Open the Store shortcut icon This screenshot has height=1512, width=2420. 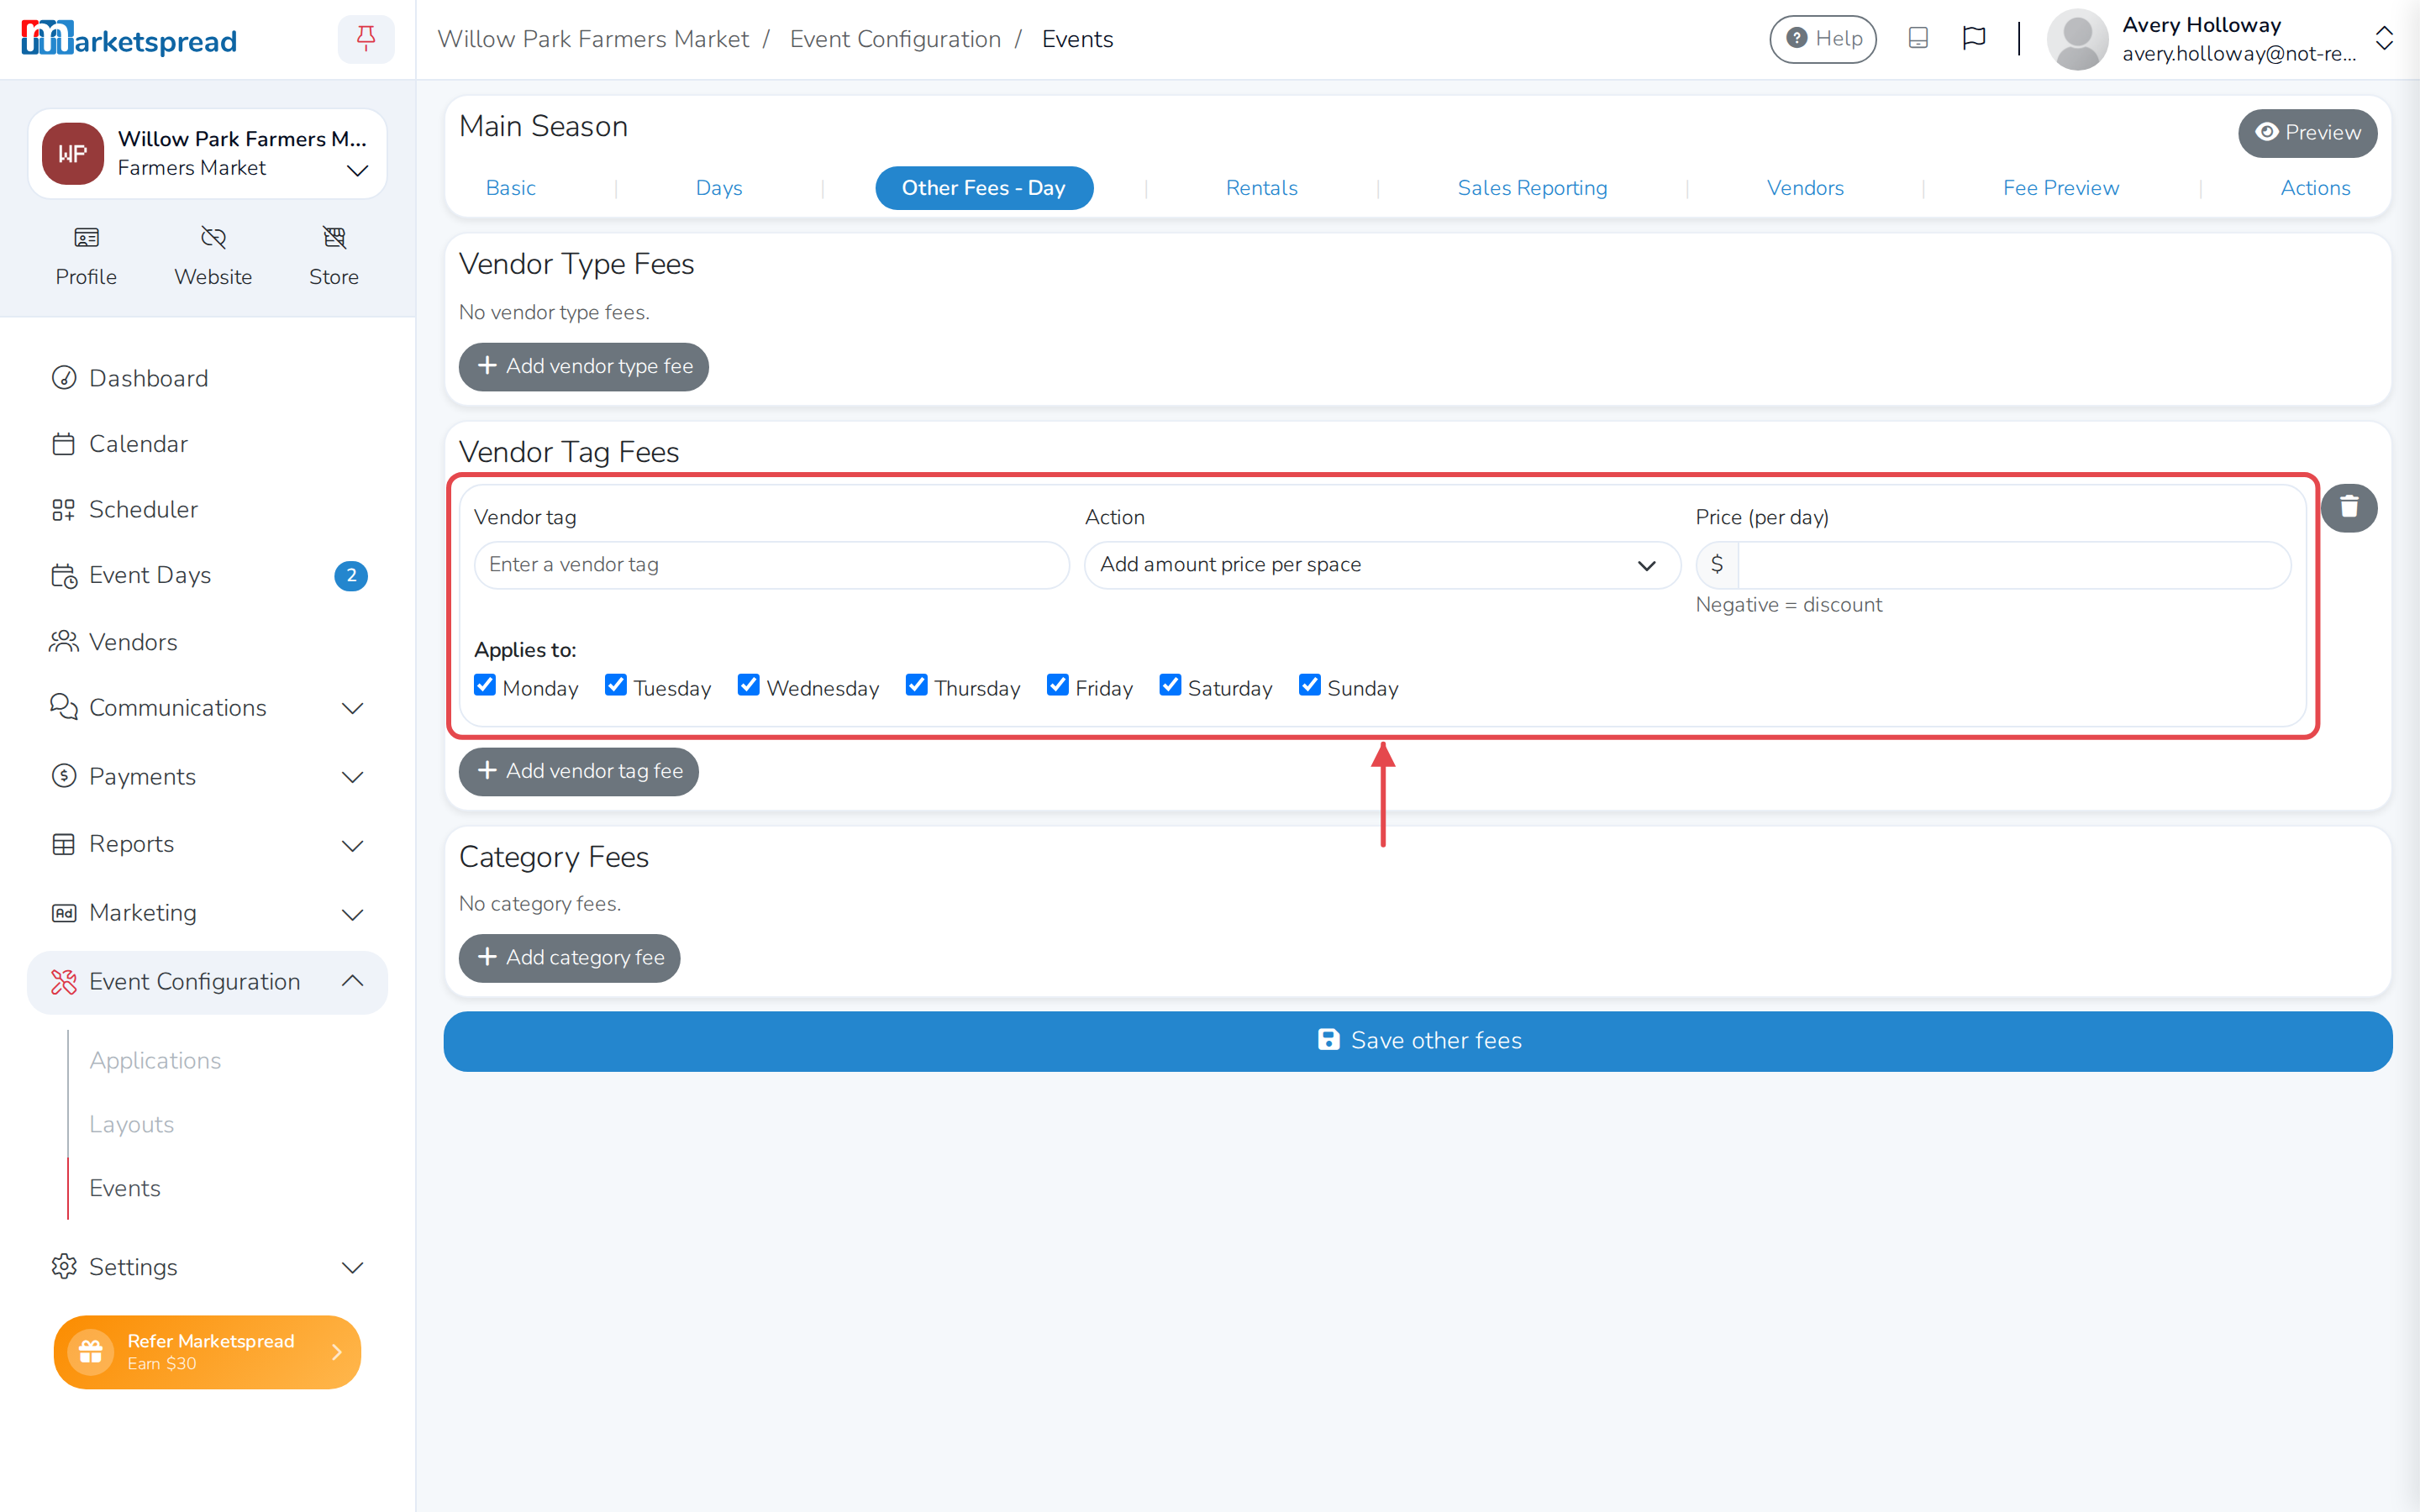pos(334,237)
